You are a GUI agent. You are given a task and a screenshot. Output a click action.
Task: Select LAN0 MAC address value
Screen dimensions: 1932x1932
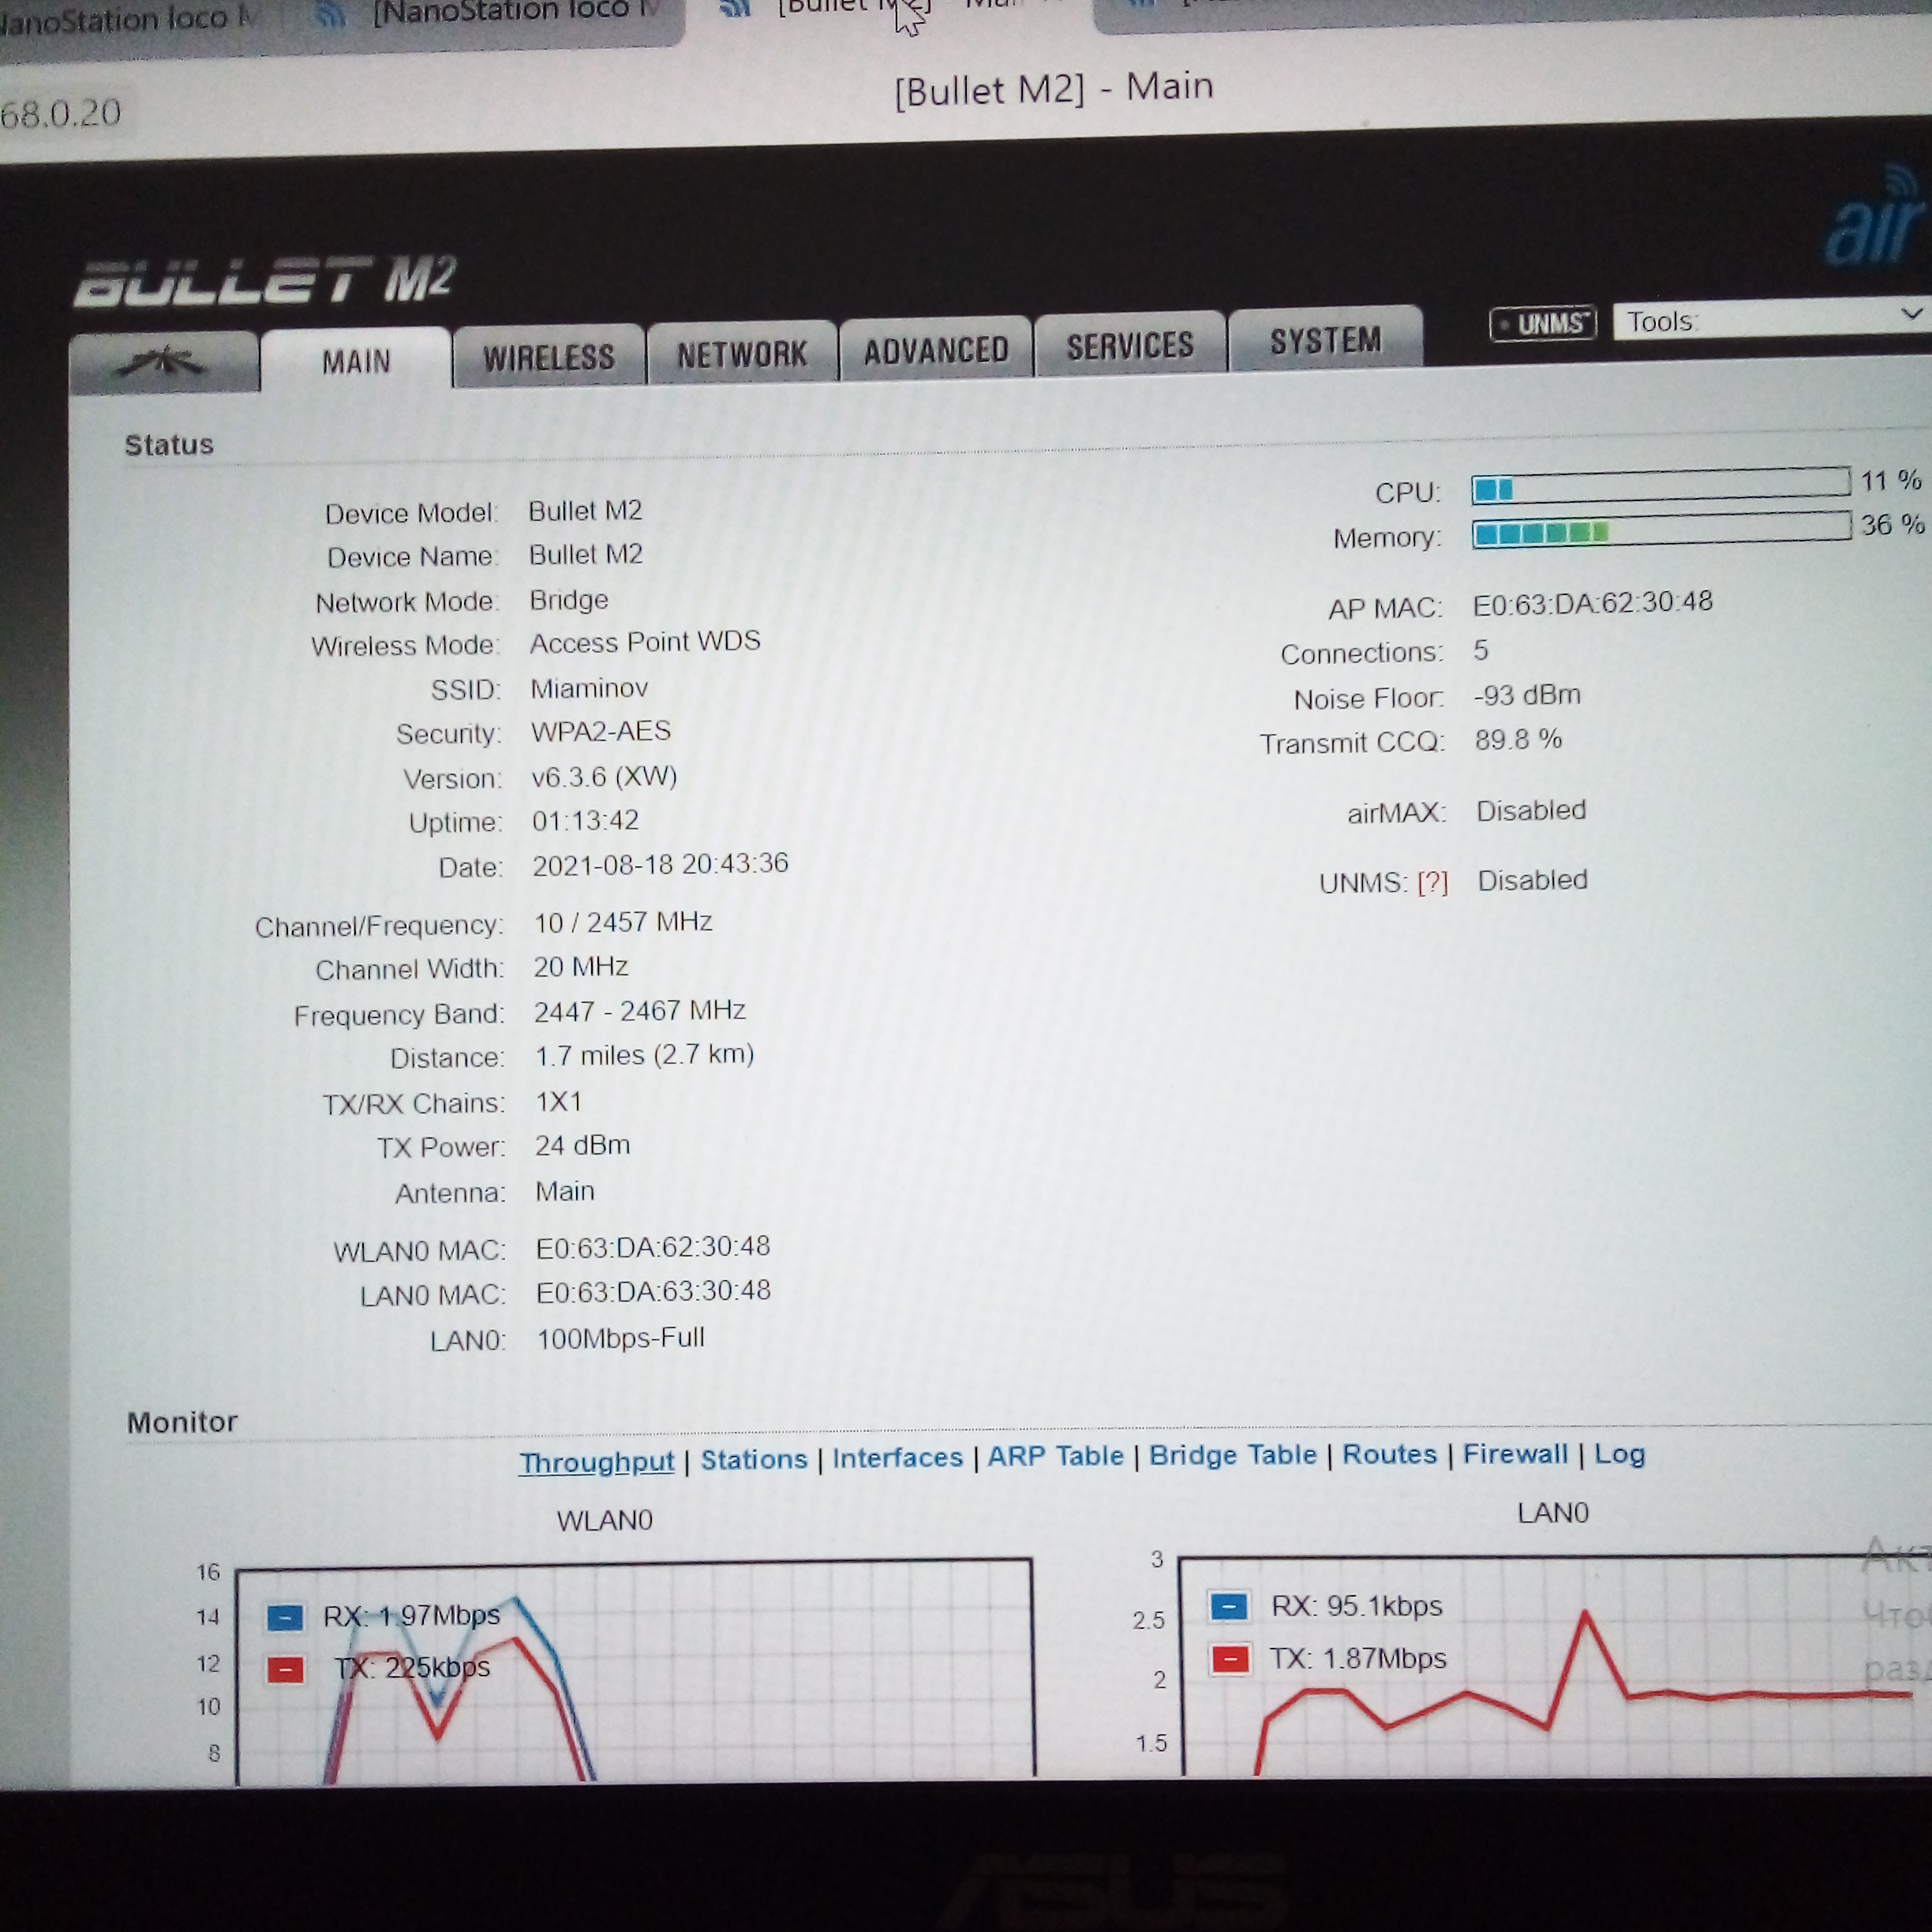pos(653,1292)
